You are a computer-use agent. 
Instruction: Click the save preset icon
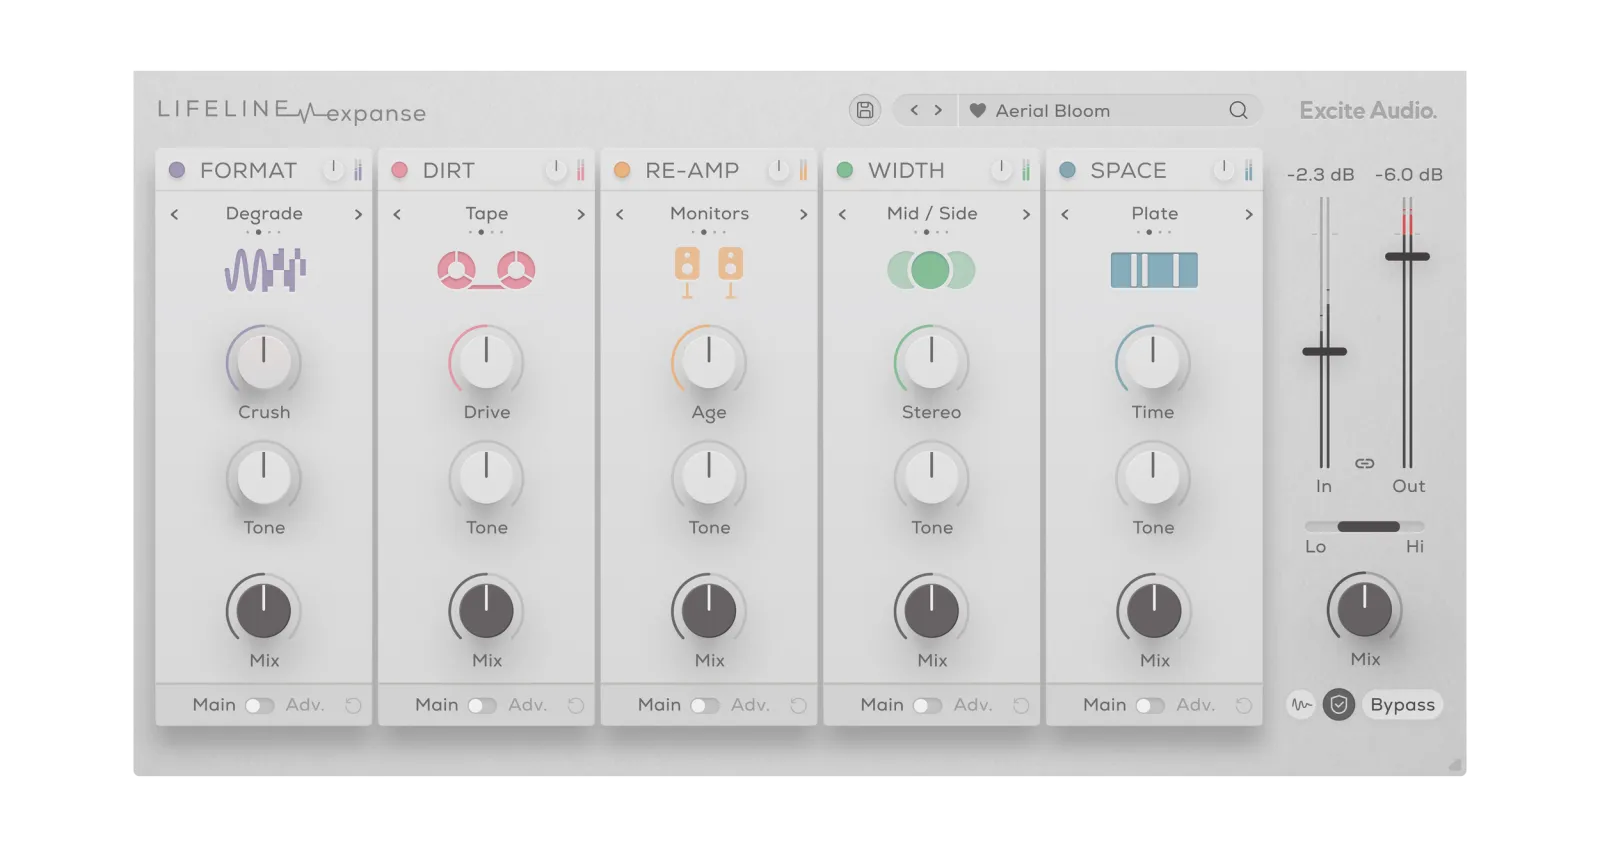point(865,110)
